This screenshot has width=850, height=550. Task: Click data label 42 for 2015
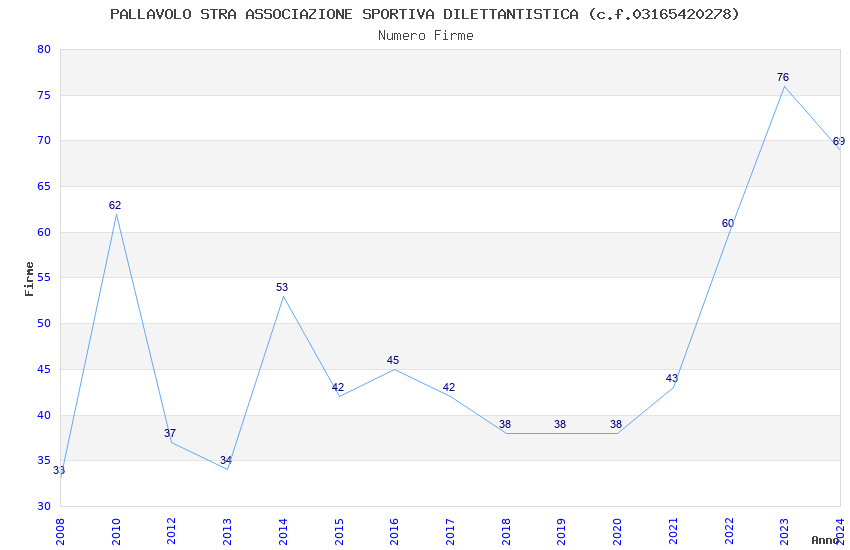pos(338,387)
